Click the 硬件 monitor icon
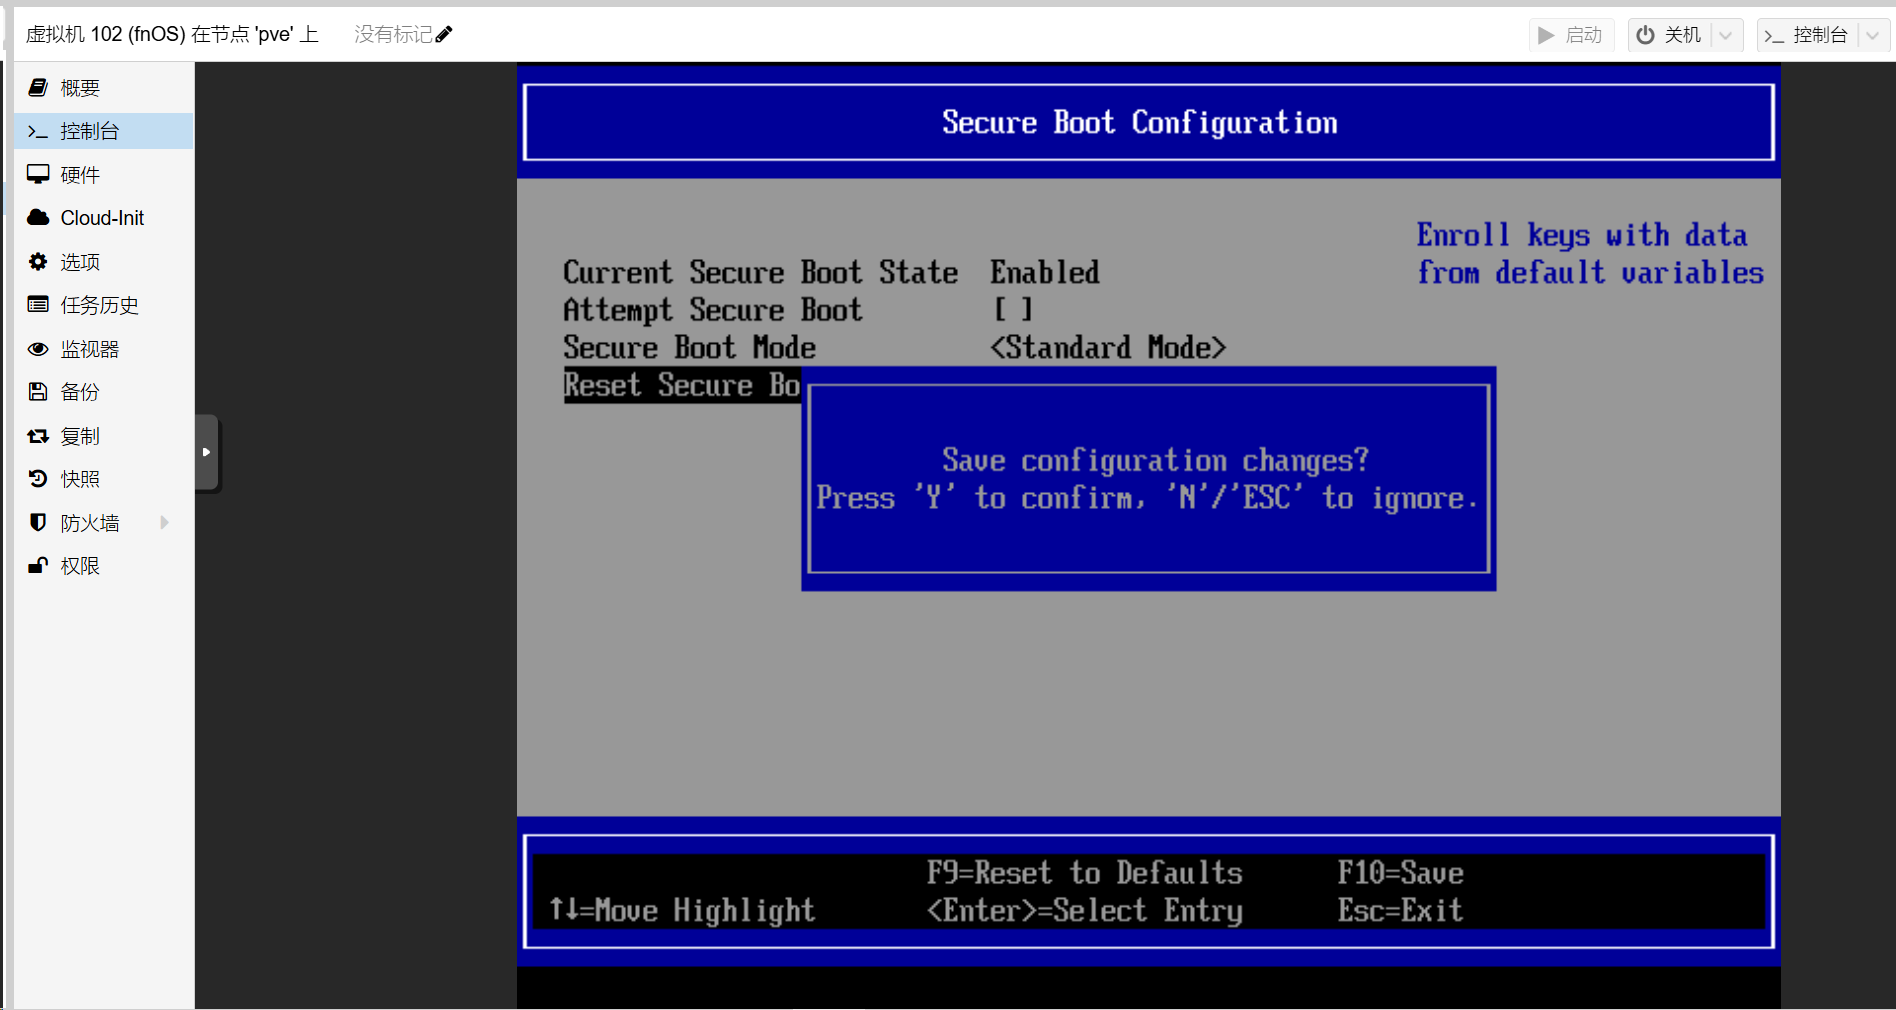Image resolution: width=1896 pixels, height=1010 pixels. 38,174
